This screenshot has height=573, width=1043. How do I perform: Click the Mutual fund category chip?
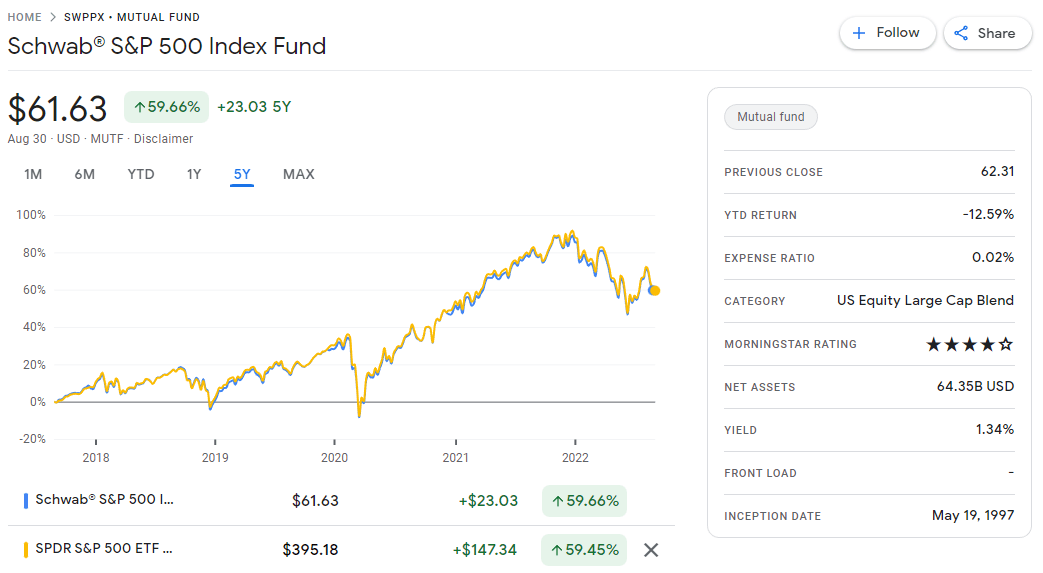click(771, 117)
